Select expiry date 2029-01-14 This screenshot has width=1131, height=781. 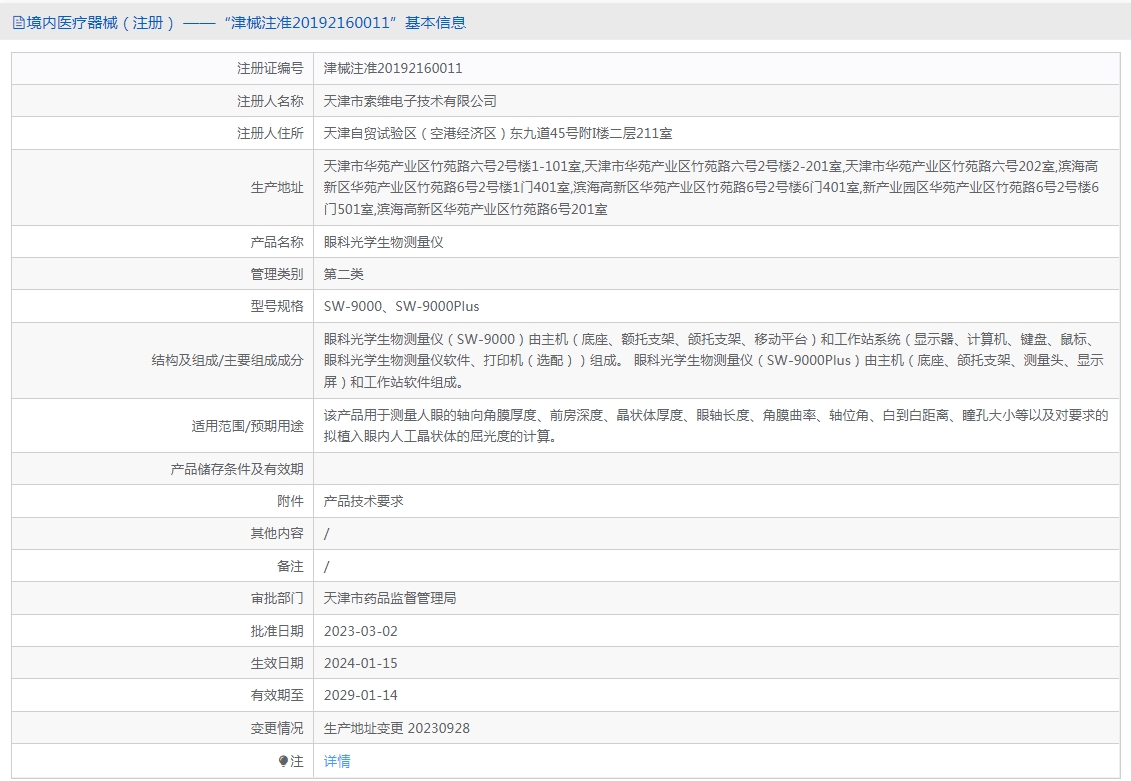pyautogui.click(x=361, y=695)
